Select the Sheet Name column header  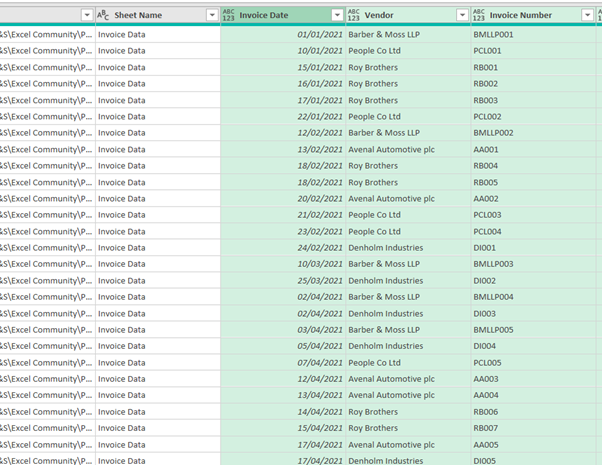158,15
